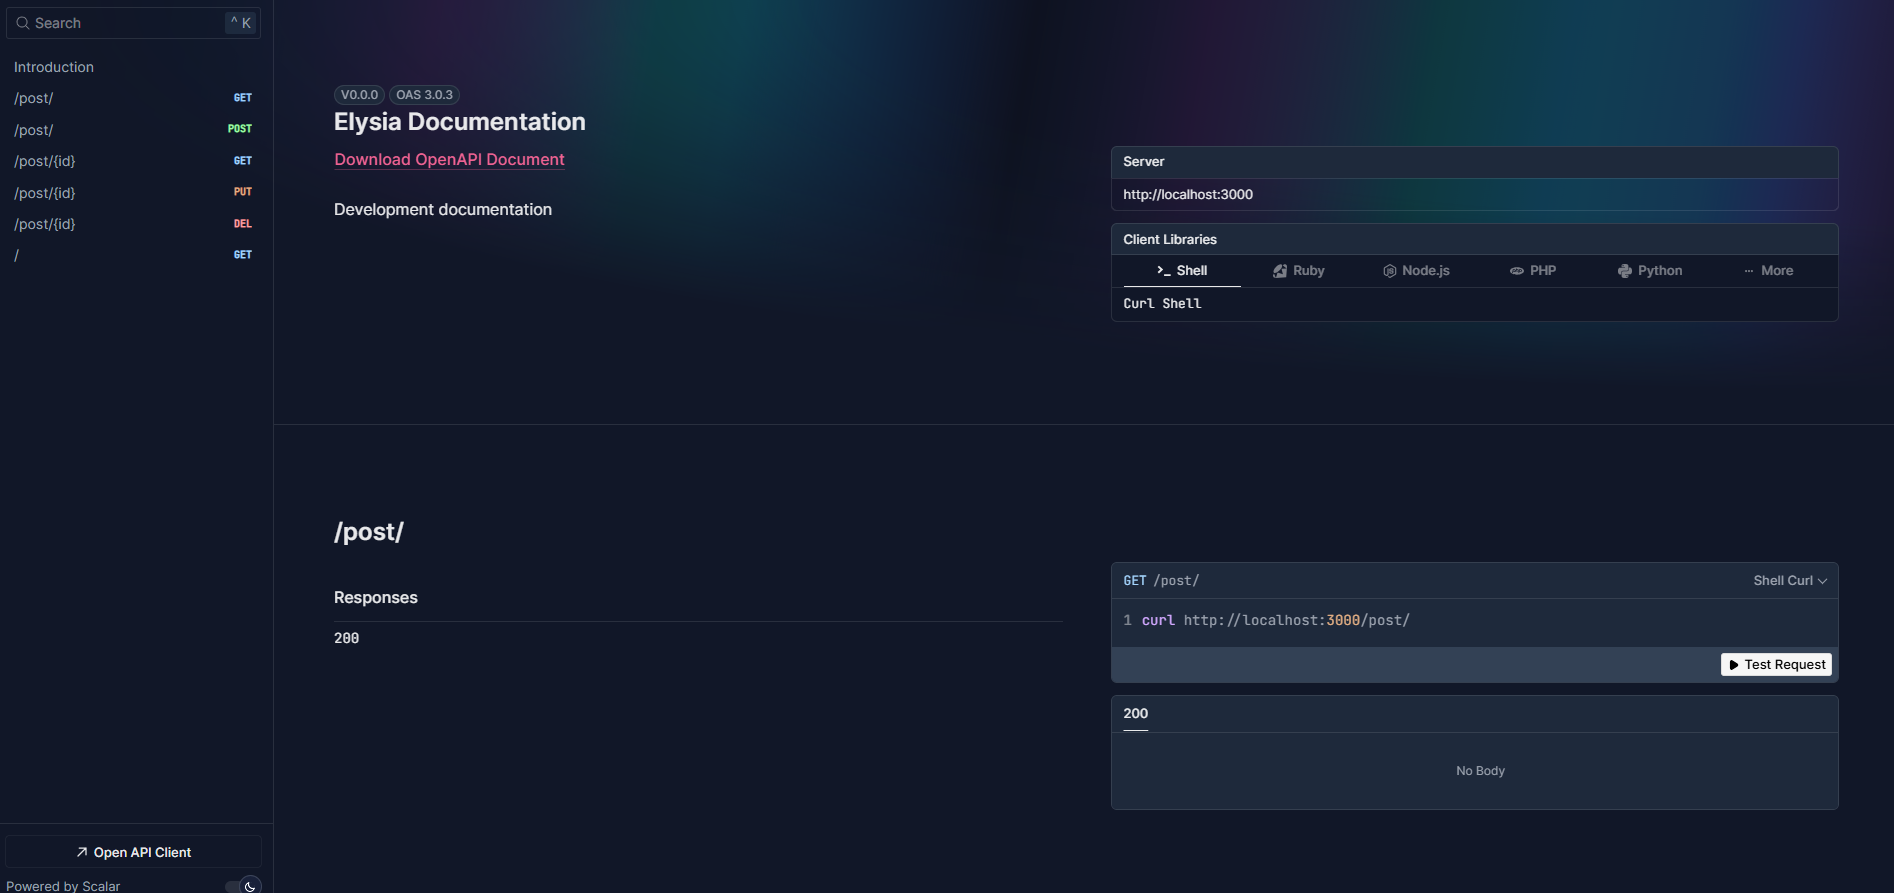
Task: Click the Ruby gem icon
Action: (x=1280, y=271)
